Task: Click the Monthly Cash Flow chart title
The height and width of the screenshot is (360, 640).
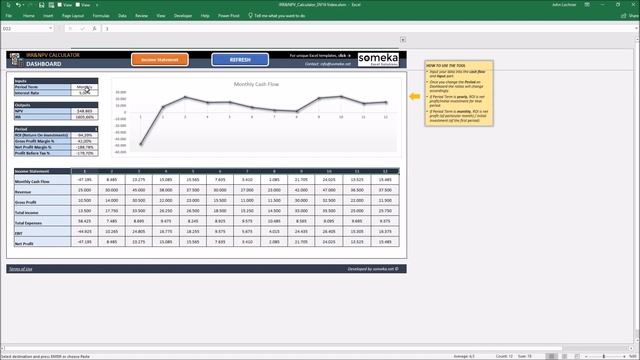Action: point(256,84)
